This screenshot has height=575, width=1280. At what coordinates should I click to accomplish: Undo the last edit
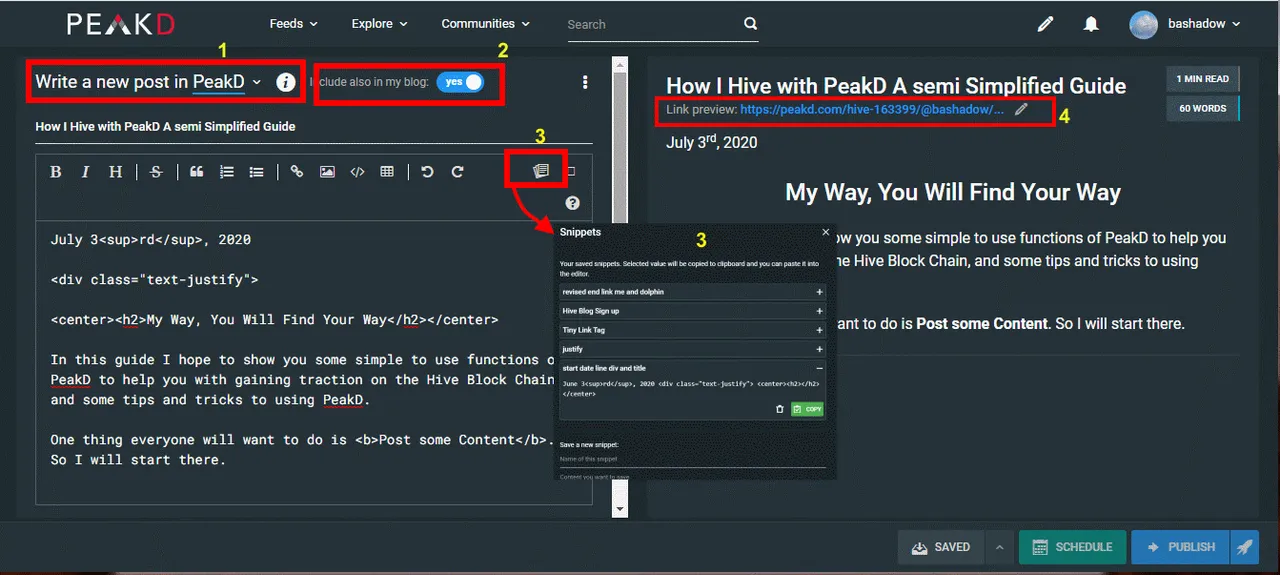(x=427, y=172)
